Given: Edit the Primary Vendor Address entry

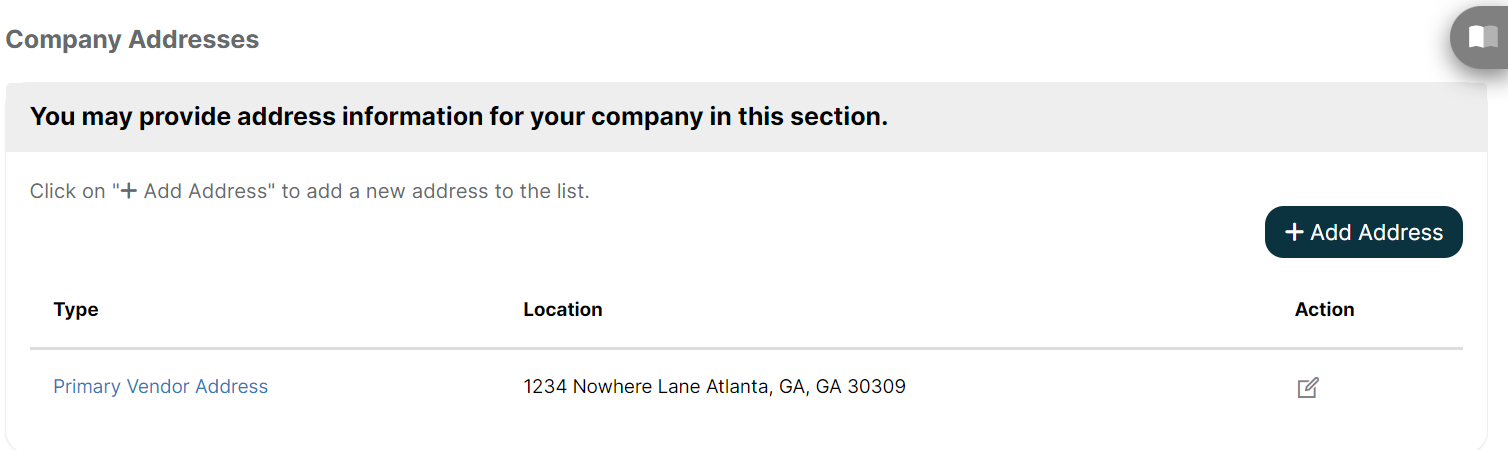Looking at the screenshot, I should coord(1308,387).
